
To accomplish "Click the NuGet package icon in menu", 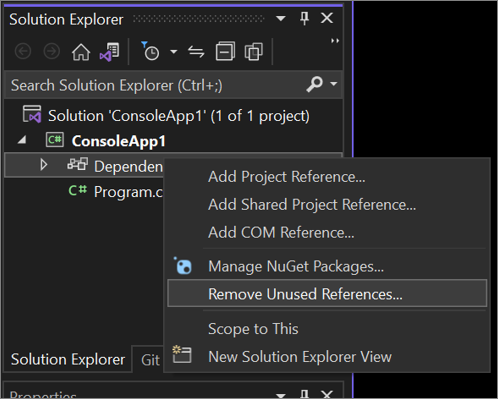I will [x=182, y=266].
